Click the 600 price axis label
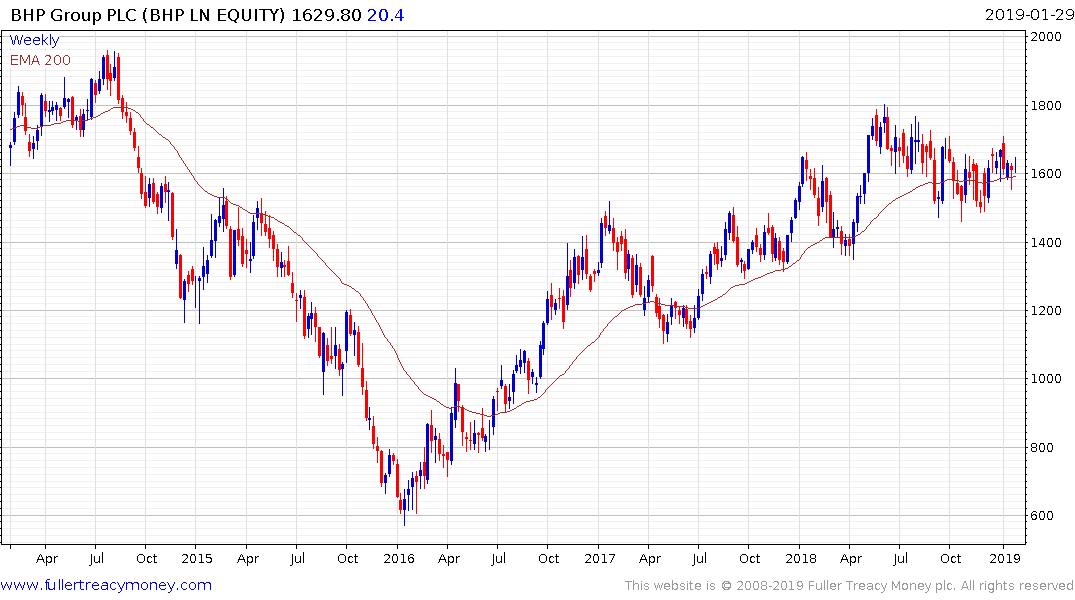The width and height of the screenshot is (1075, 600). tap(1046, 516)
